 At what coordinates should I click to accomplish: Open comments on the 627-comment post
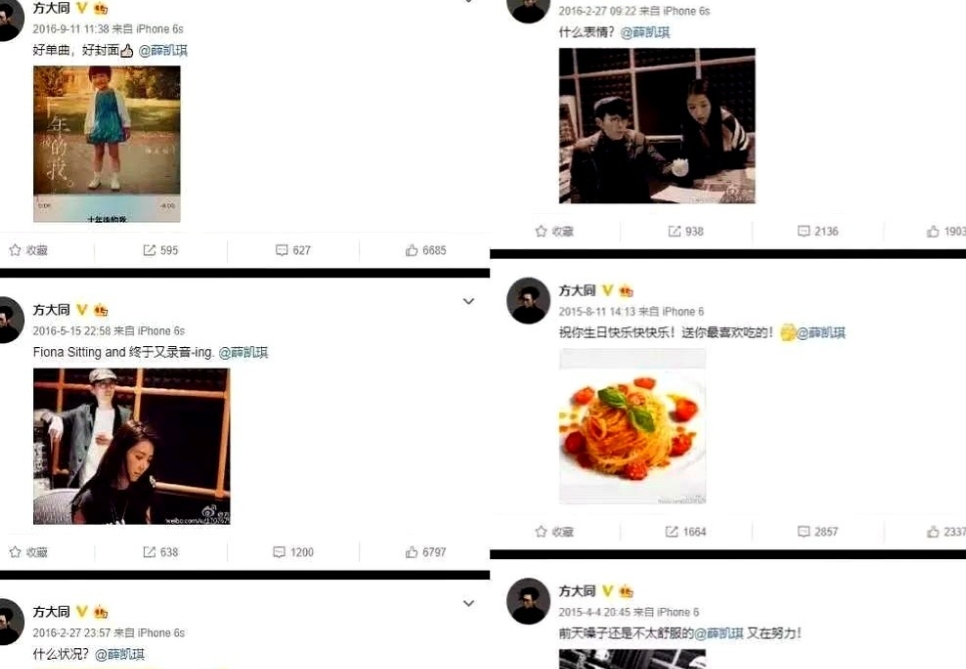293,250
